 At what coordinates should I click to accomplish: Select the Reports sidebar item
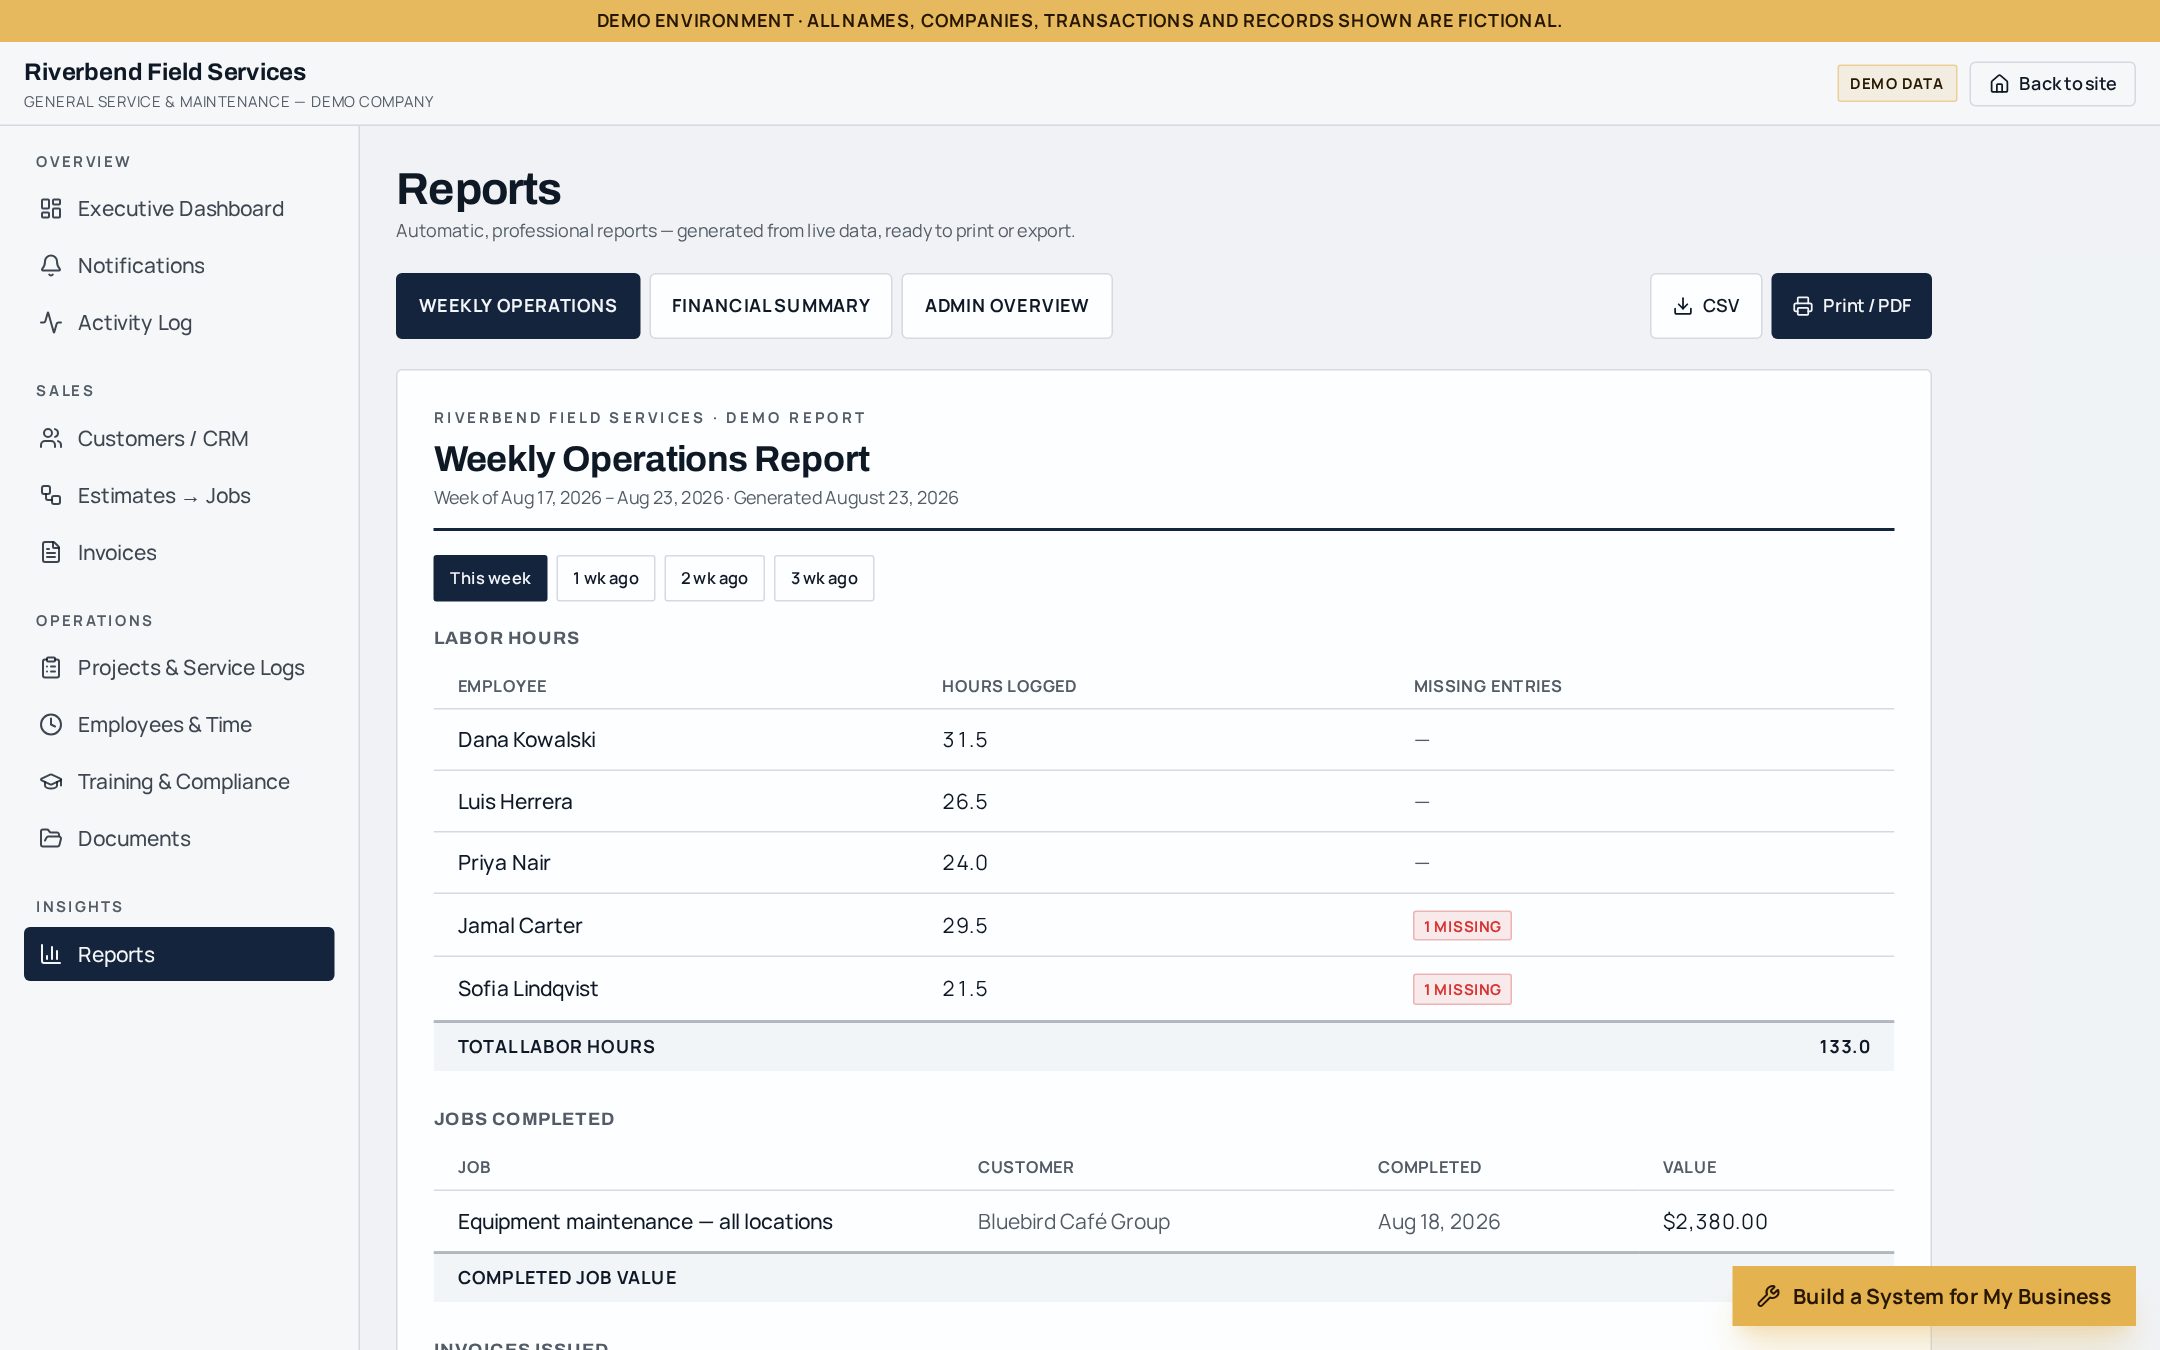[179, 954]
